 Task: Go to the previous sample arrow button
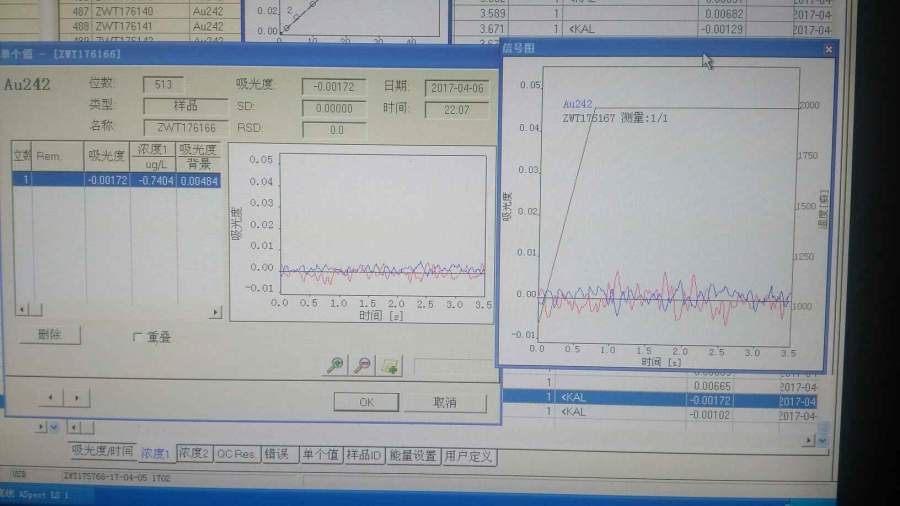click(x=51, y=398)
